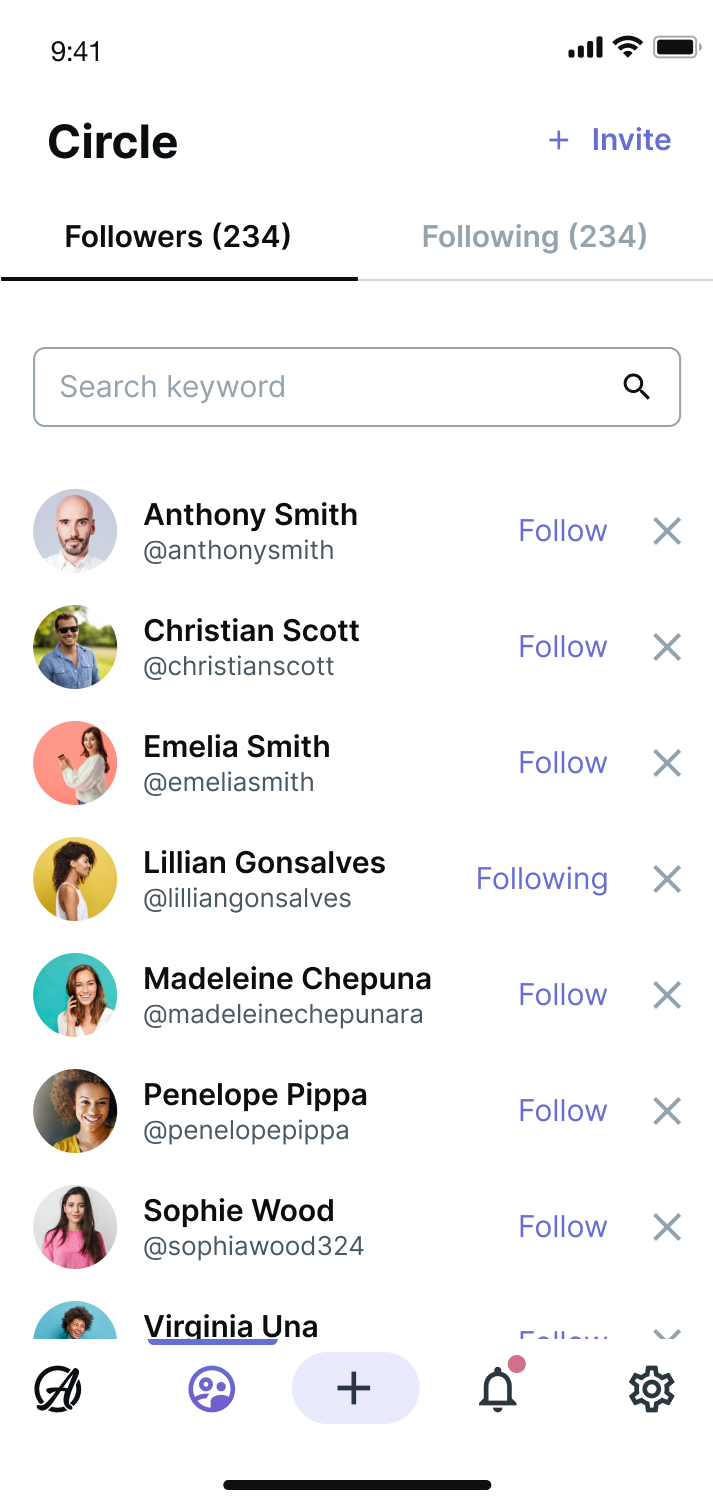Tap the Invite button
This screenshot has height=1505, width=713.
point(610,140)
